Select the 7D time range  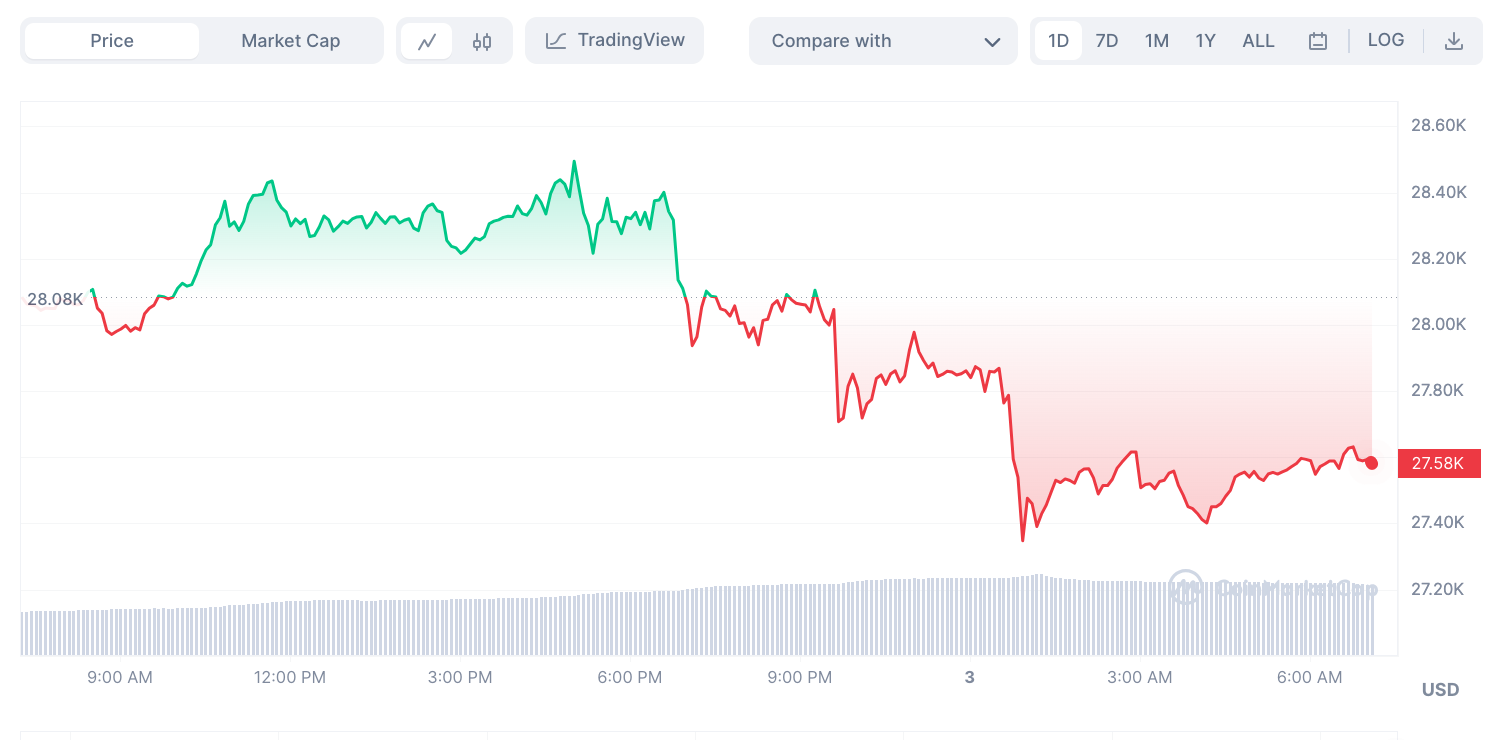[x=1106, y=41]
